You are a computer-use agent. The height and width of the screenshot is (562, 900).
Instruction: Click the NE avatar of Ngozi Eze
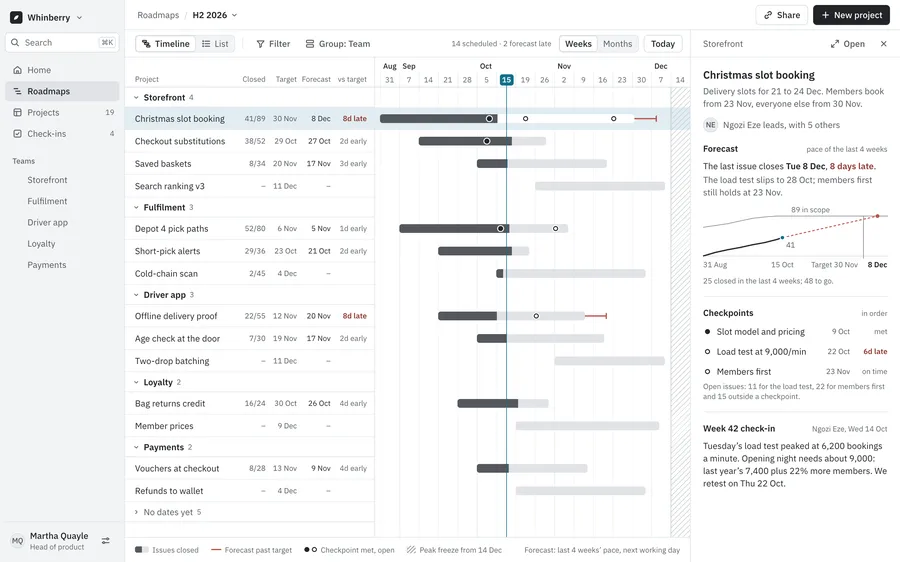(x=711, y=125)
